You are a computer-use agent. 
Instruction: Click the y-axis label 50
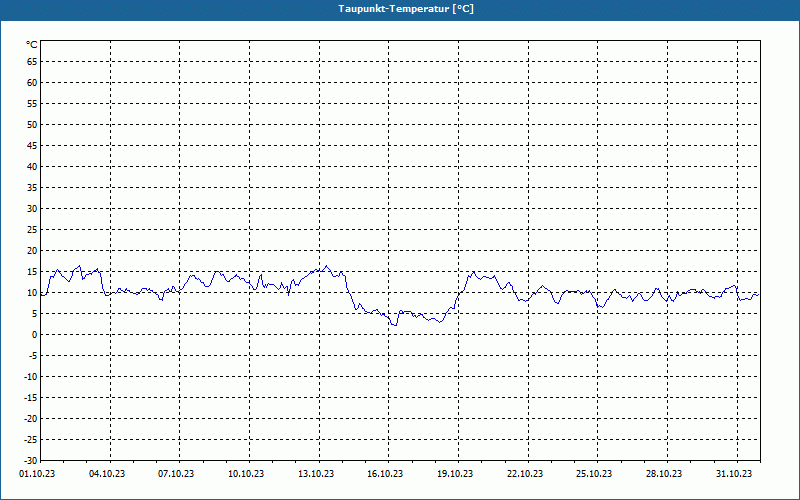32,124
